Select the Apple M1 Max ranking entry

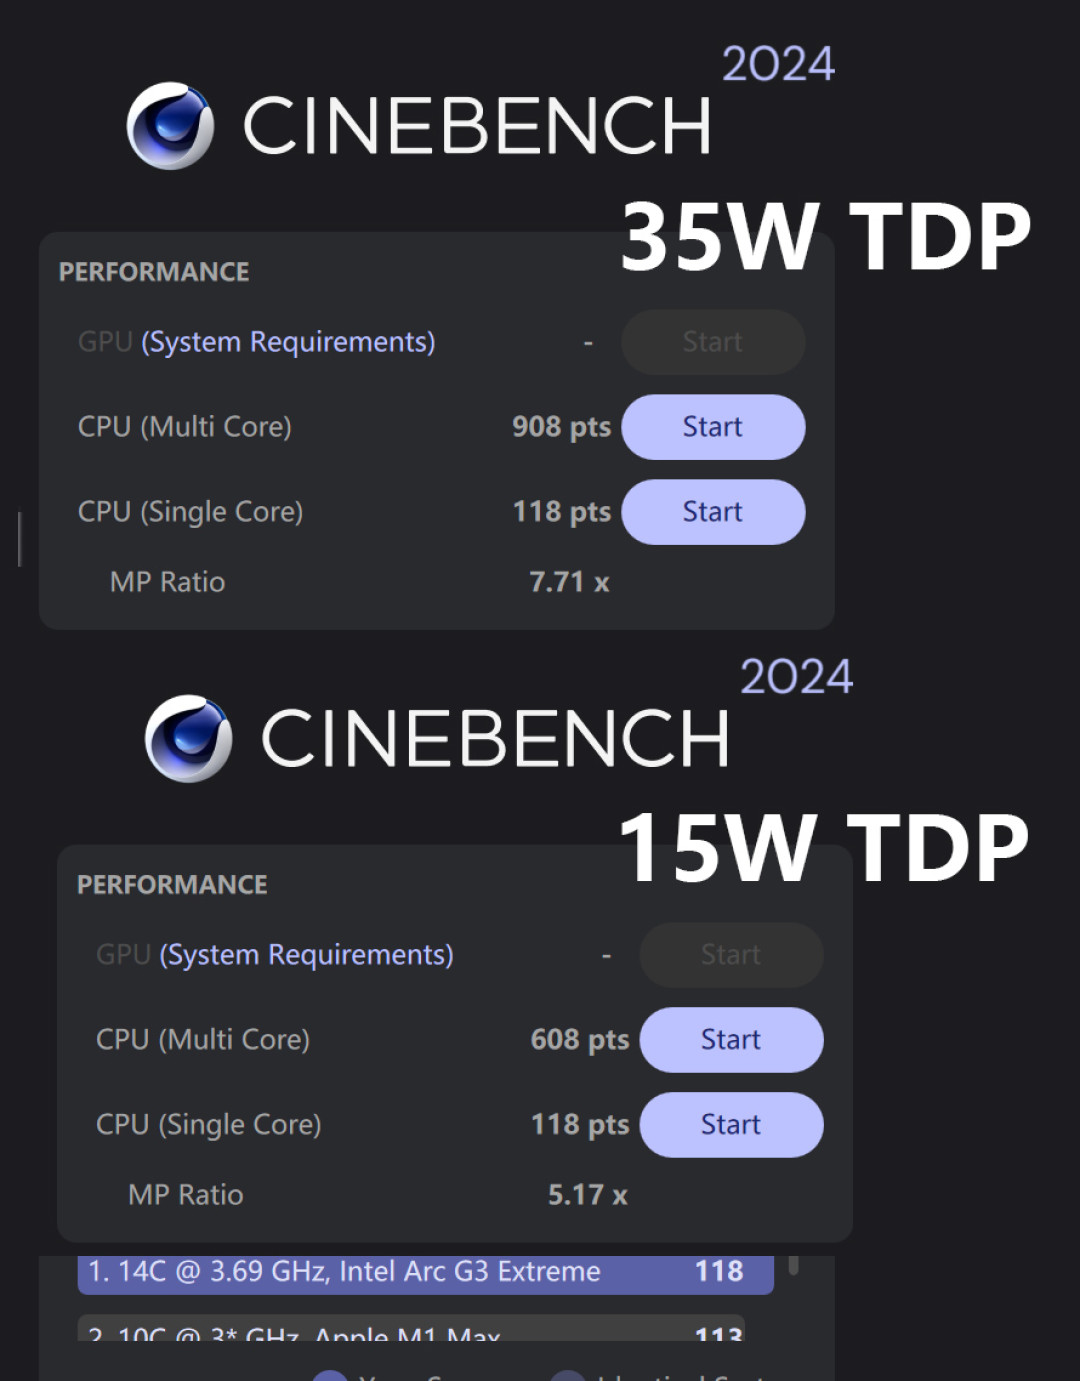pyautogui.click(x=411, y=1330)
